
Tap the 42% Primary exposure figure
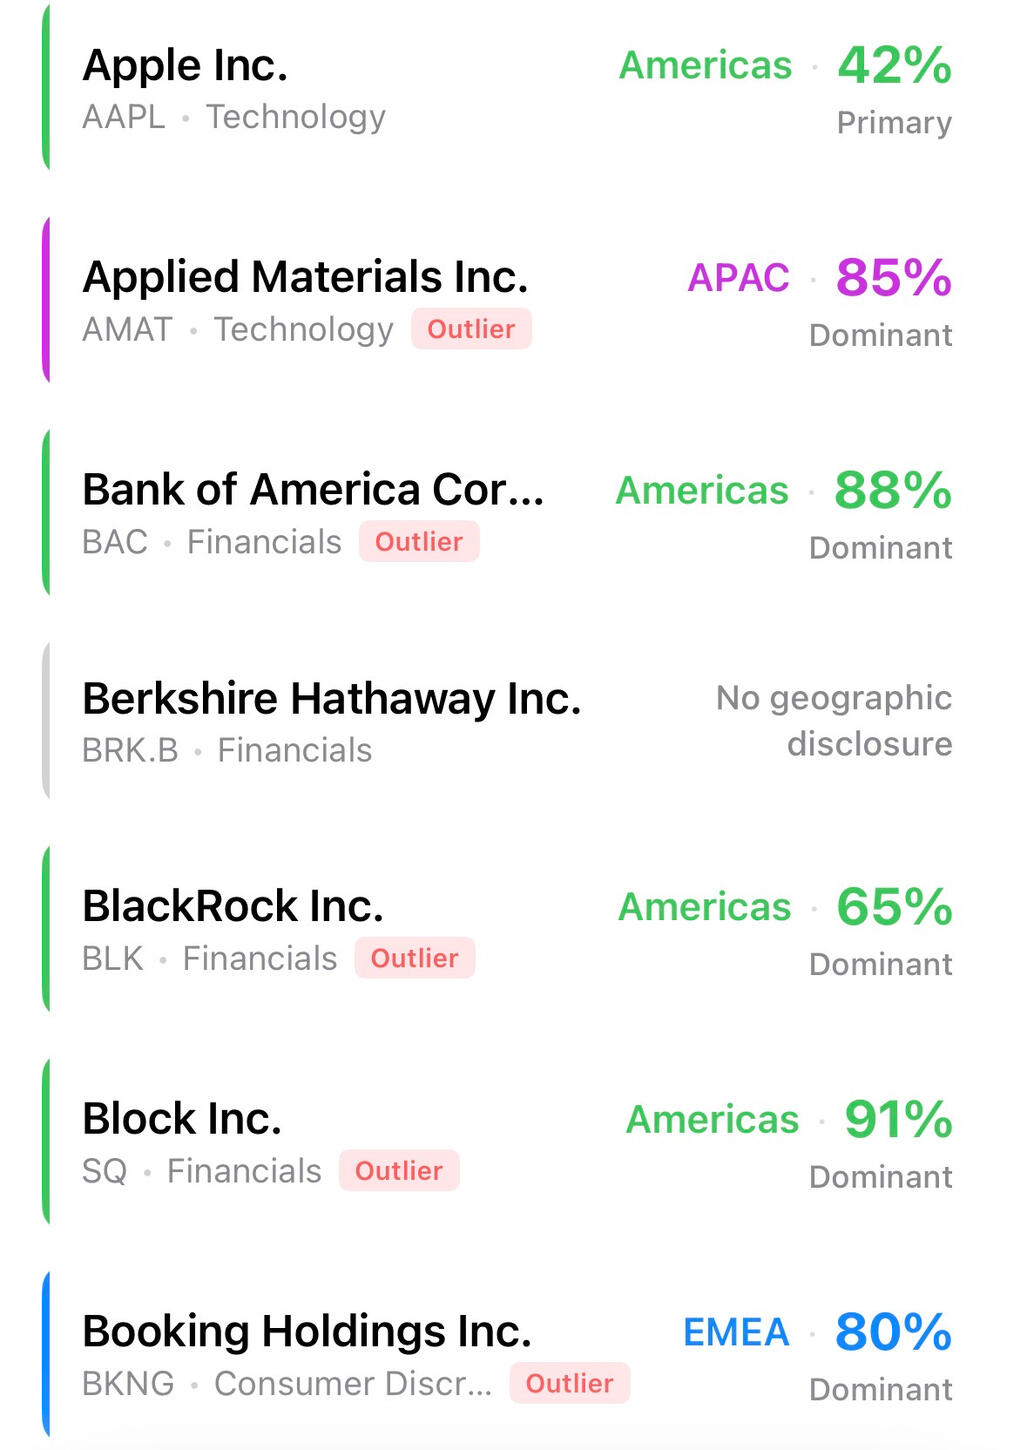tap(894, 66)
